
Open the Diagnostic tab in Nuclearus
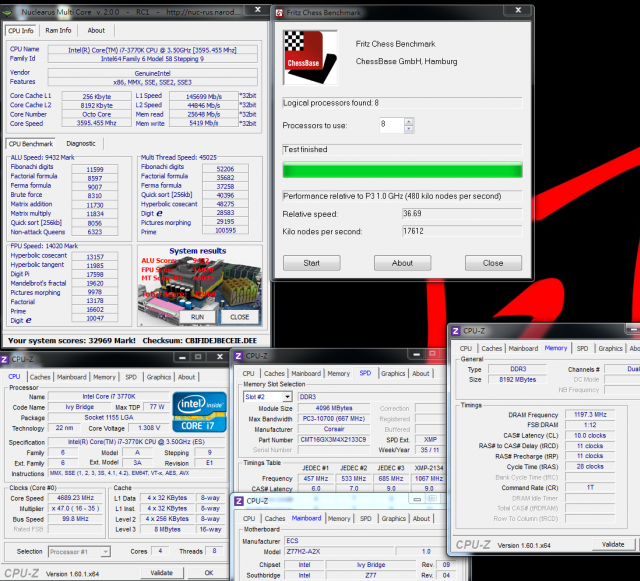tap(81, 144)
